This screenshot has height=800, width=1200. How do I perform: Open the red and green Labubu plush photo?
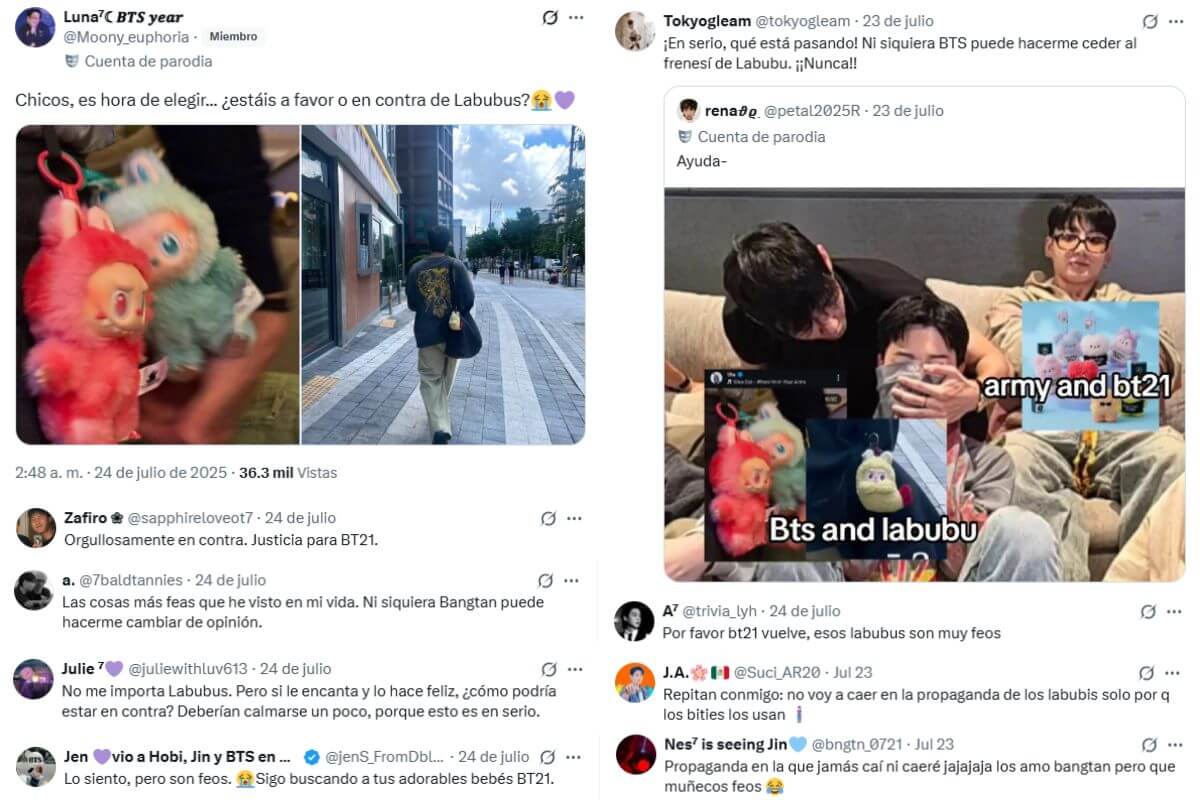click(157, 285)
